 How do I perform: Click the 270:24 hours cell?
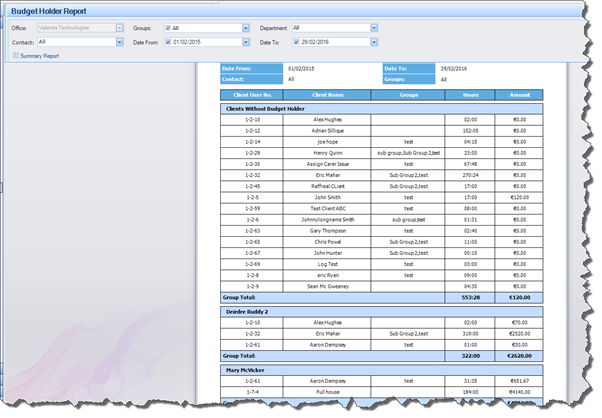click(x=470, y=175)
